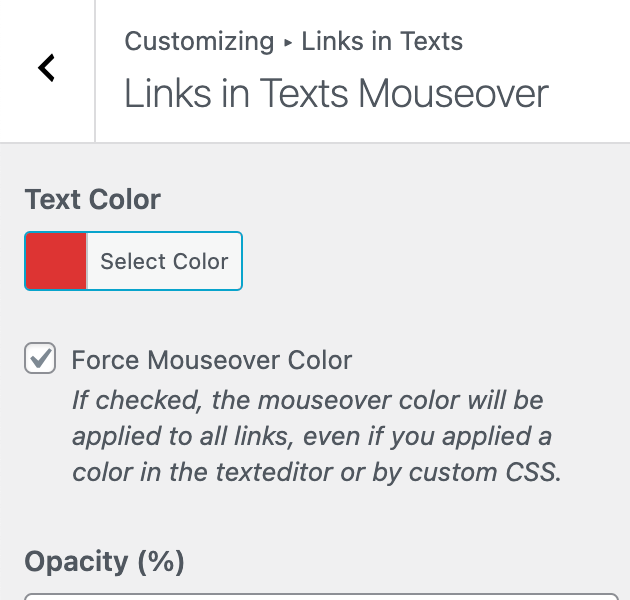The image size is (630, 600).
Task: Click the Text Color section label
Action: coord(92,199)
